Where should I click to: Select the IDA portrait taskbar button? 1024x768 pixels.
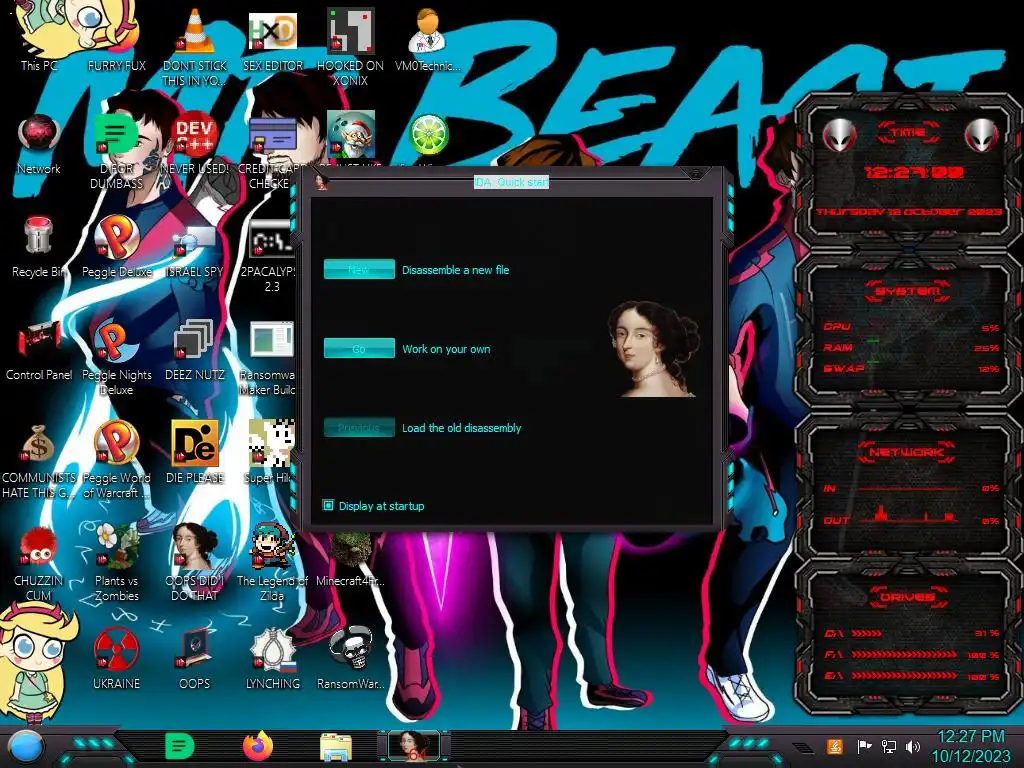pos(413,746)
